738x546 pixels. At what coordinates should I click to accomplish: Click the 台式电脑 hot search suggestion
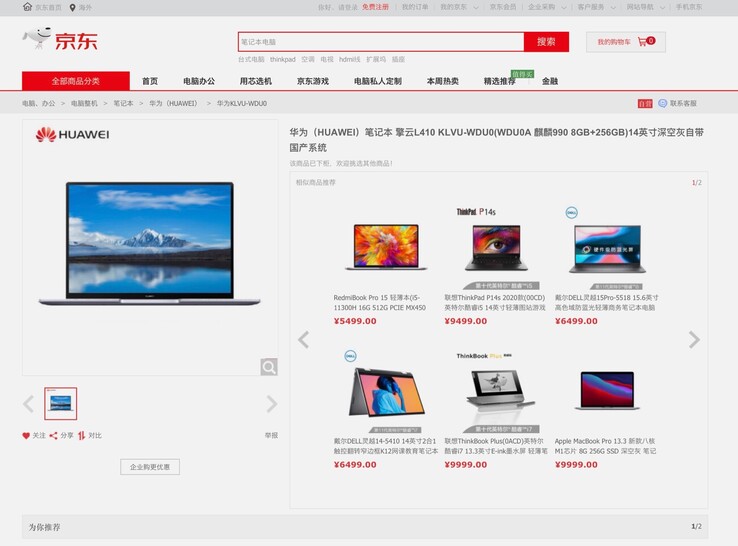point(251,59)
